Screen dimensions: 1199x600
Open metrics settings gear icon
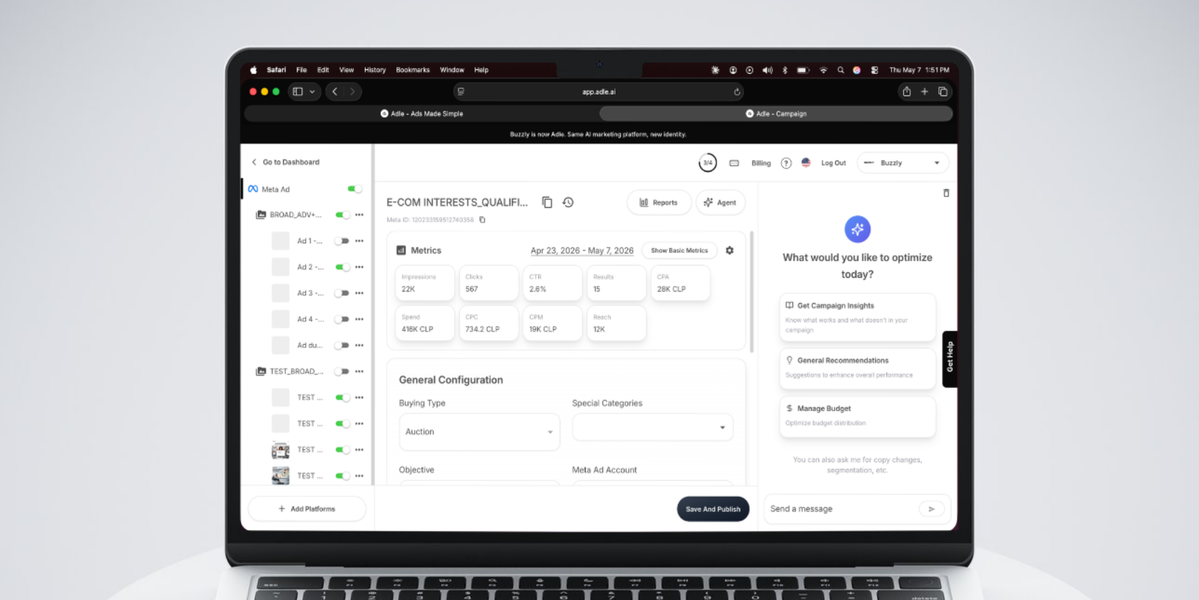[729, 250]
